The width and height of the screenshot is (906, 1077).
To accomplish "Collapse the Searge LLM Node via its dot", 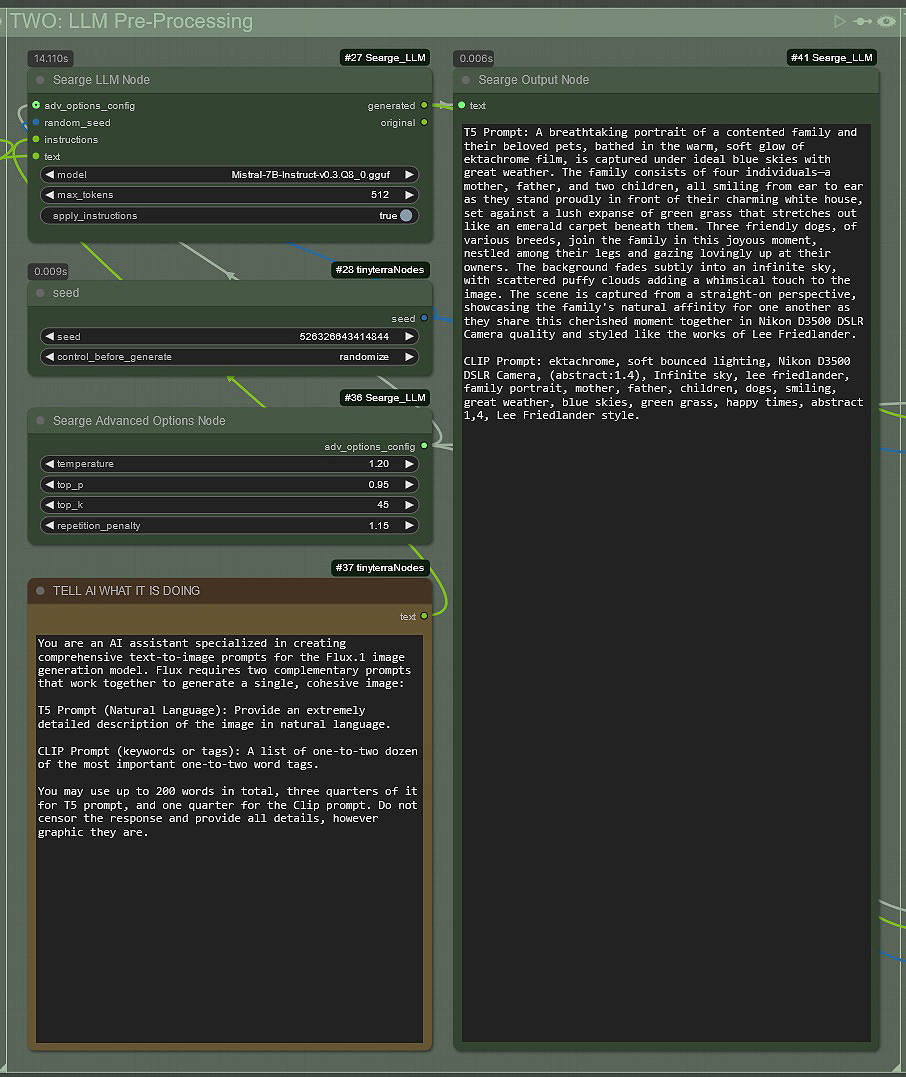I will pos(41,80).
